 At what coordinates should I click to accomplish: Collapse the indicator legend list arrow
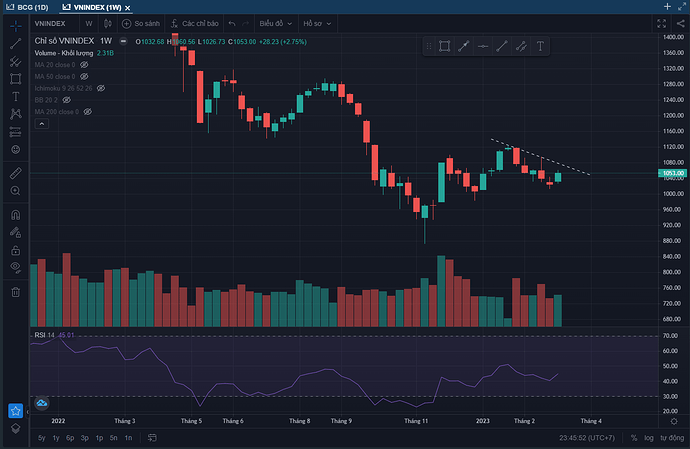(x=42, y=124)
